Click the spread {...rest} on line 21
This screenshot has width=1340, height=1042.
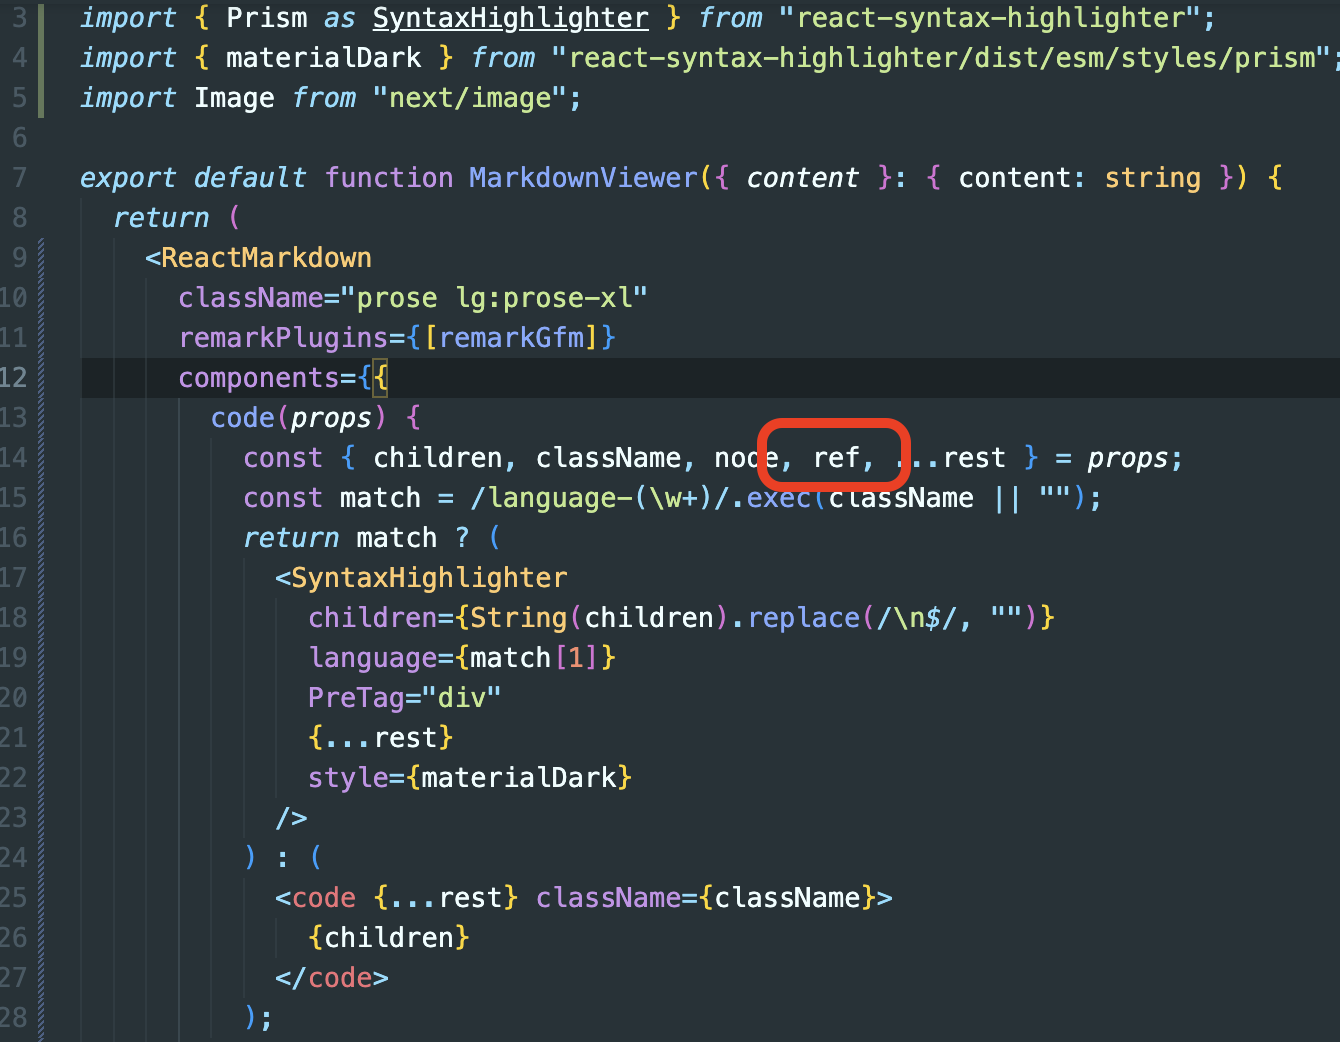click(380, 737)
